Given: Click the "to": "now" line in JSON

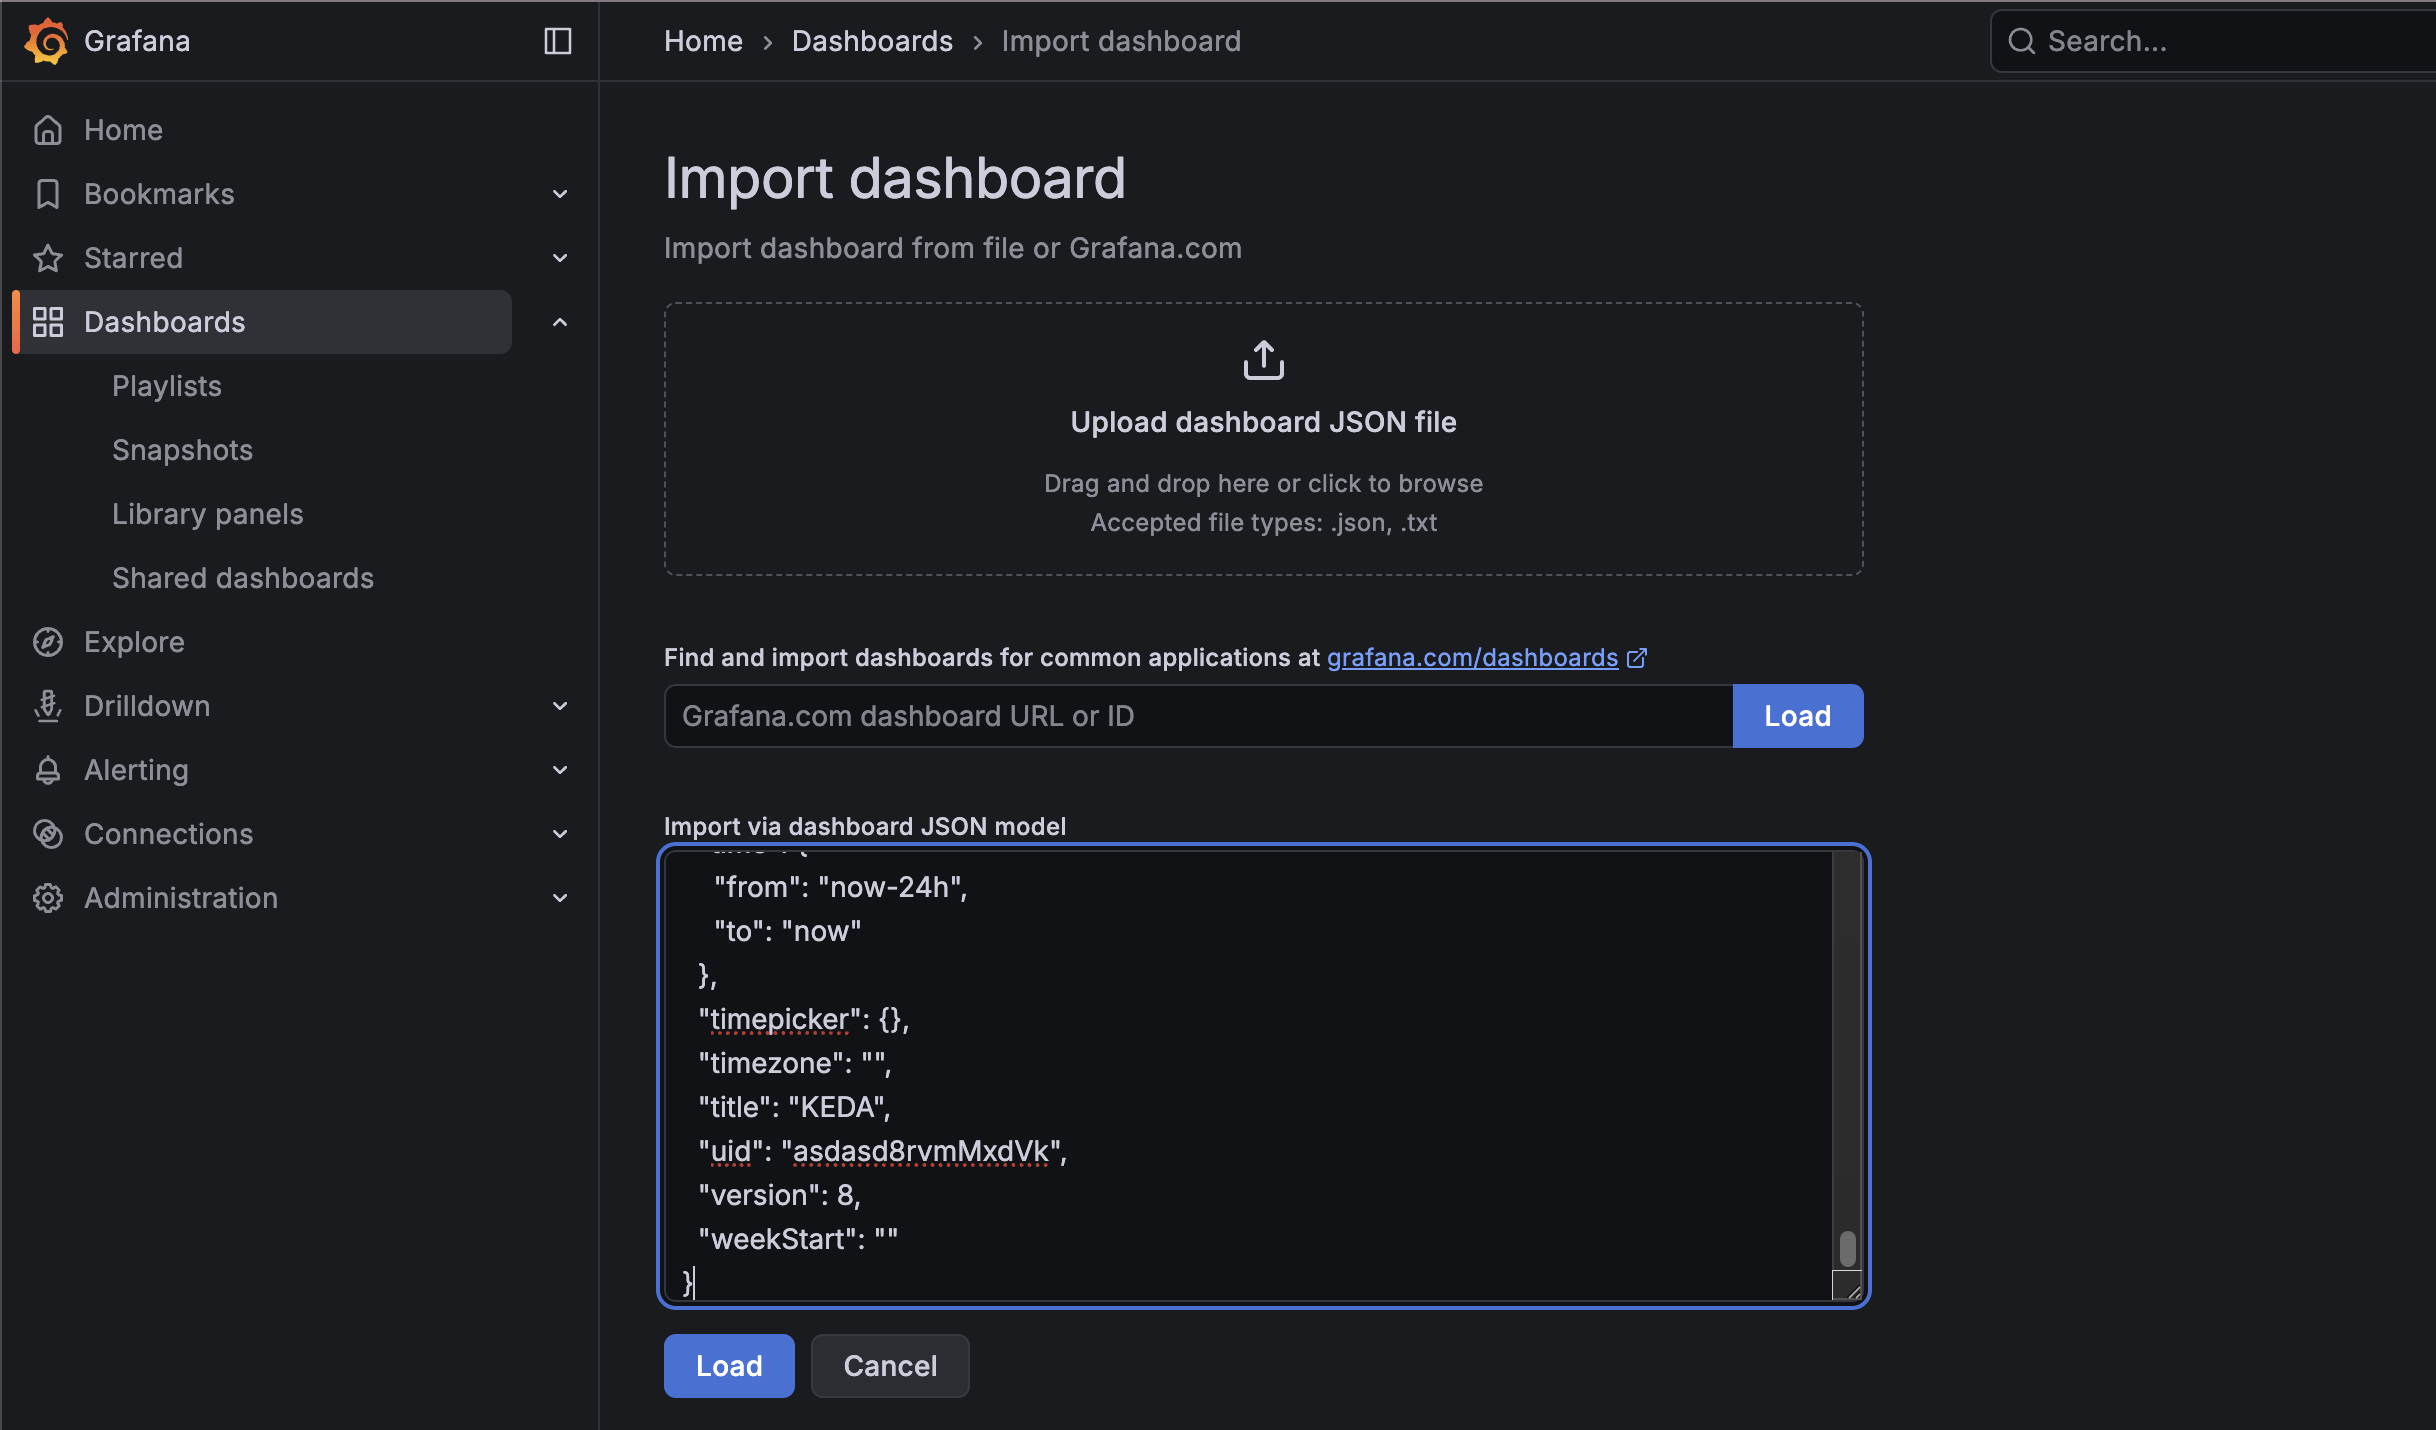Looking at the screenshot, I should 787,932.
